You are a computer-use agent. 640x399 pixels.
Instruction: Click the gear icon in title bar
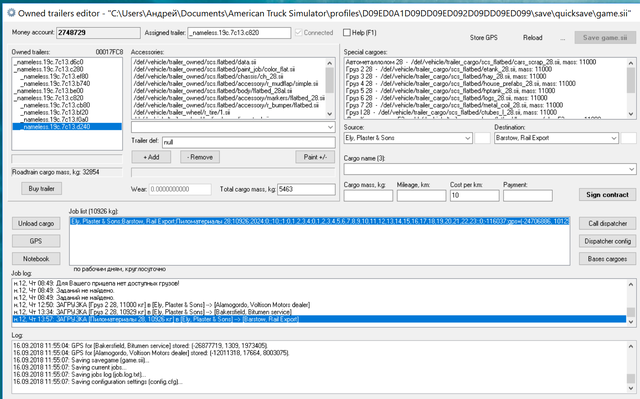[11, 13]
